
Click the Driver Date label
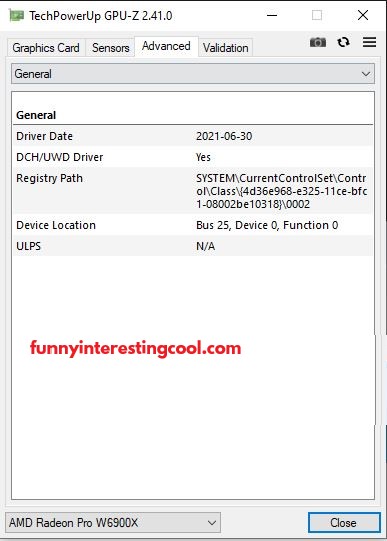point(44,136)
